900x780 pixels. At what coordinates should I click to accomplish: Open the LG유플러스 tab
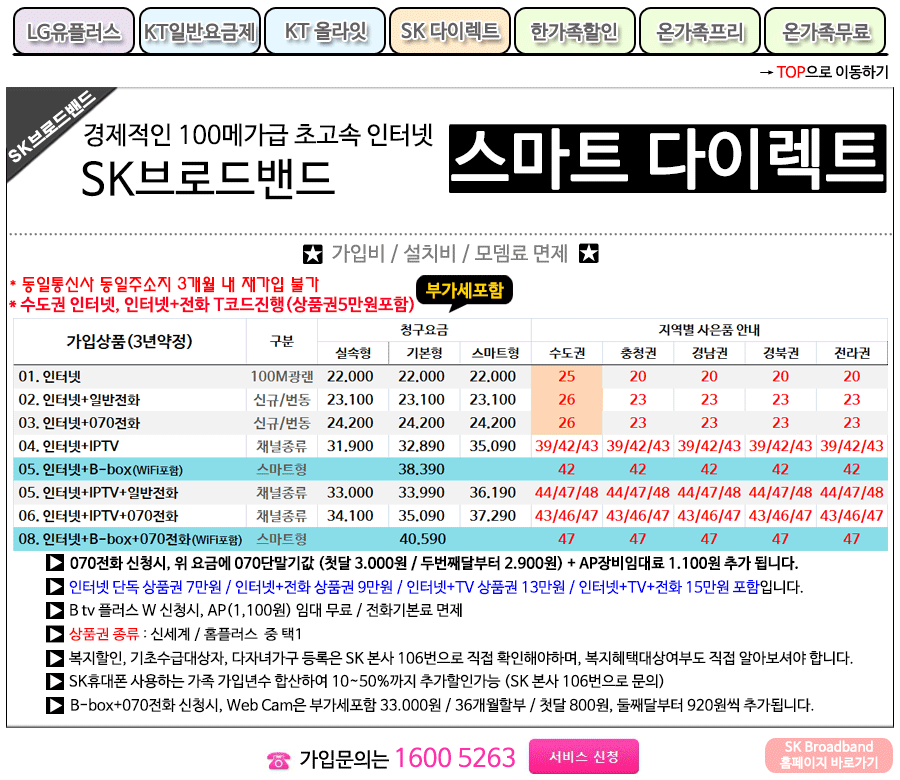tap(73, 32)
